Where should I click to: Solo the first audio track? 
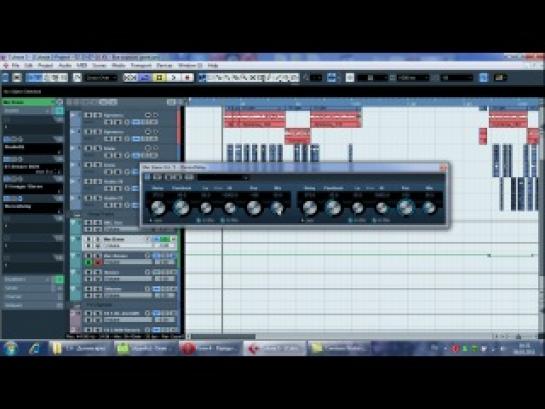pyautogui.click(x=98, y=115)
